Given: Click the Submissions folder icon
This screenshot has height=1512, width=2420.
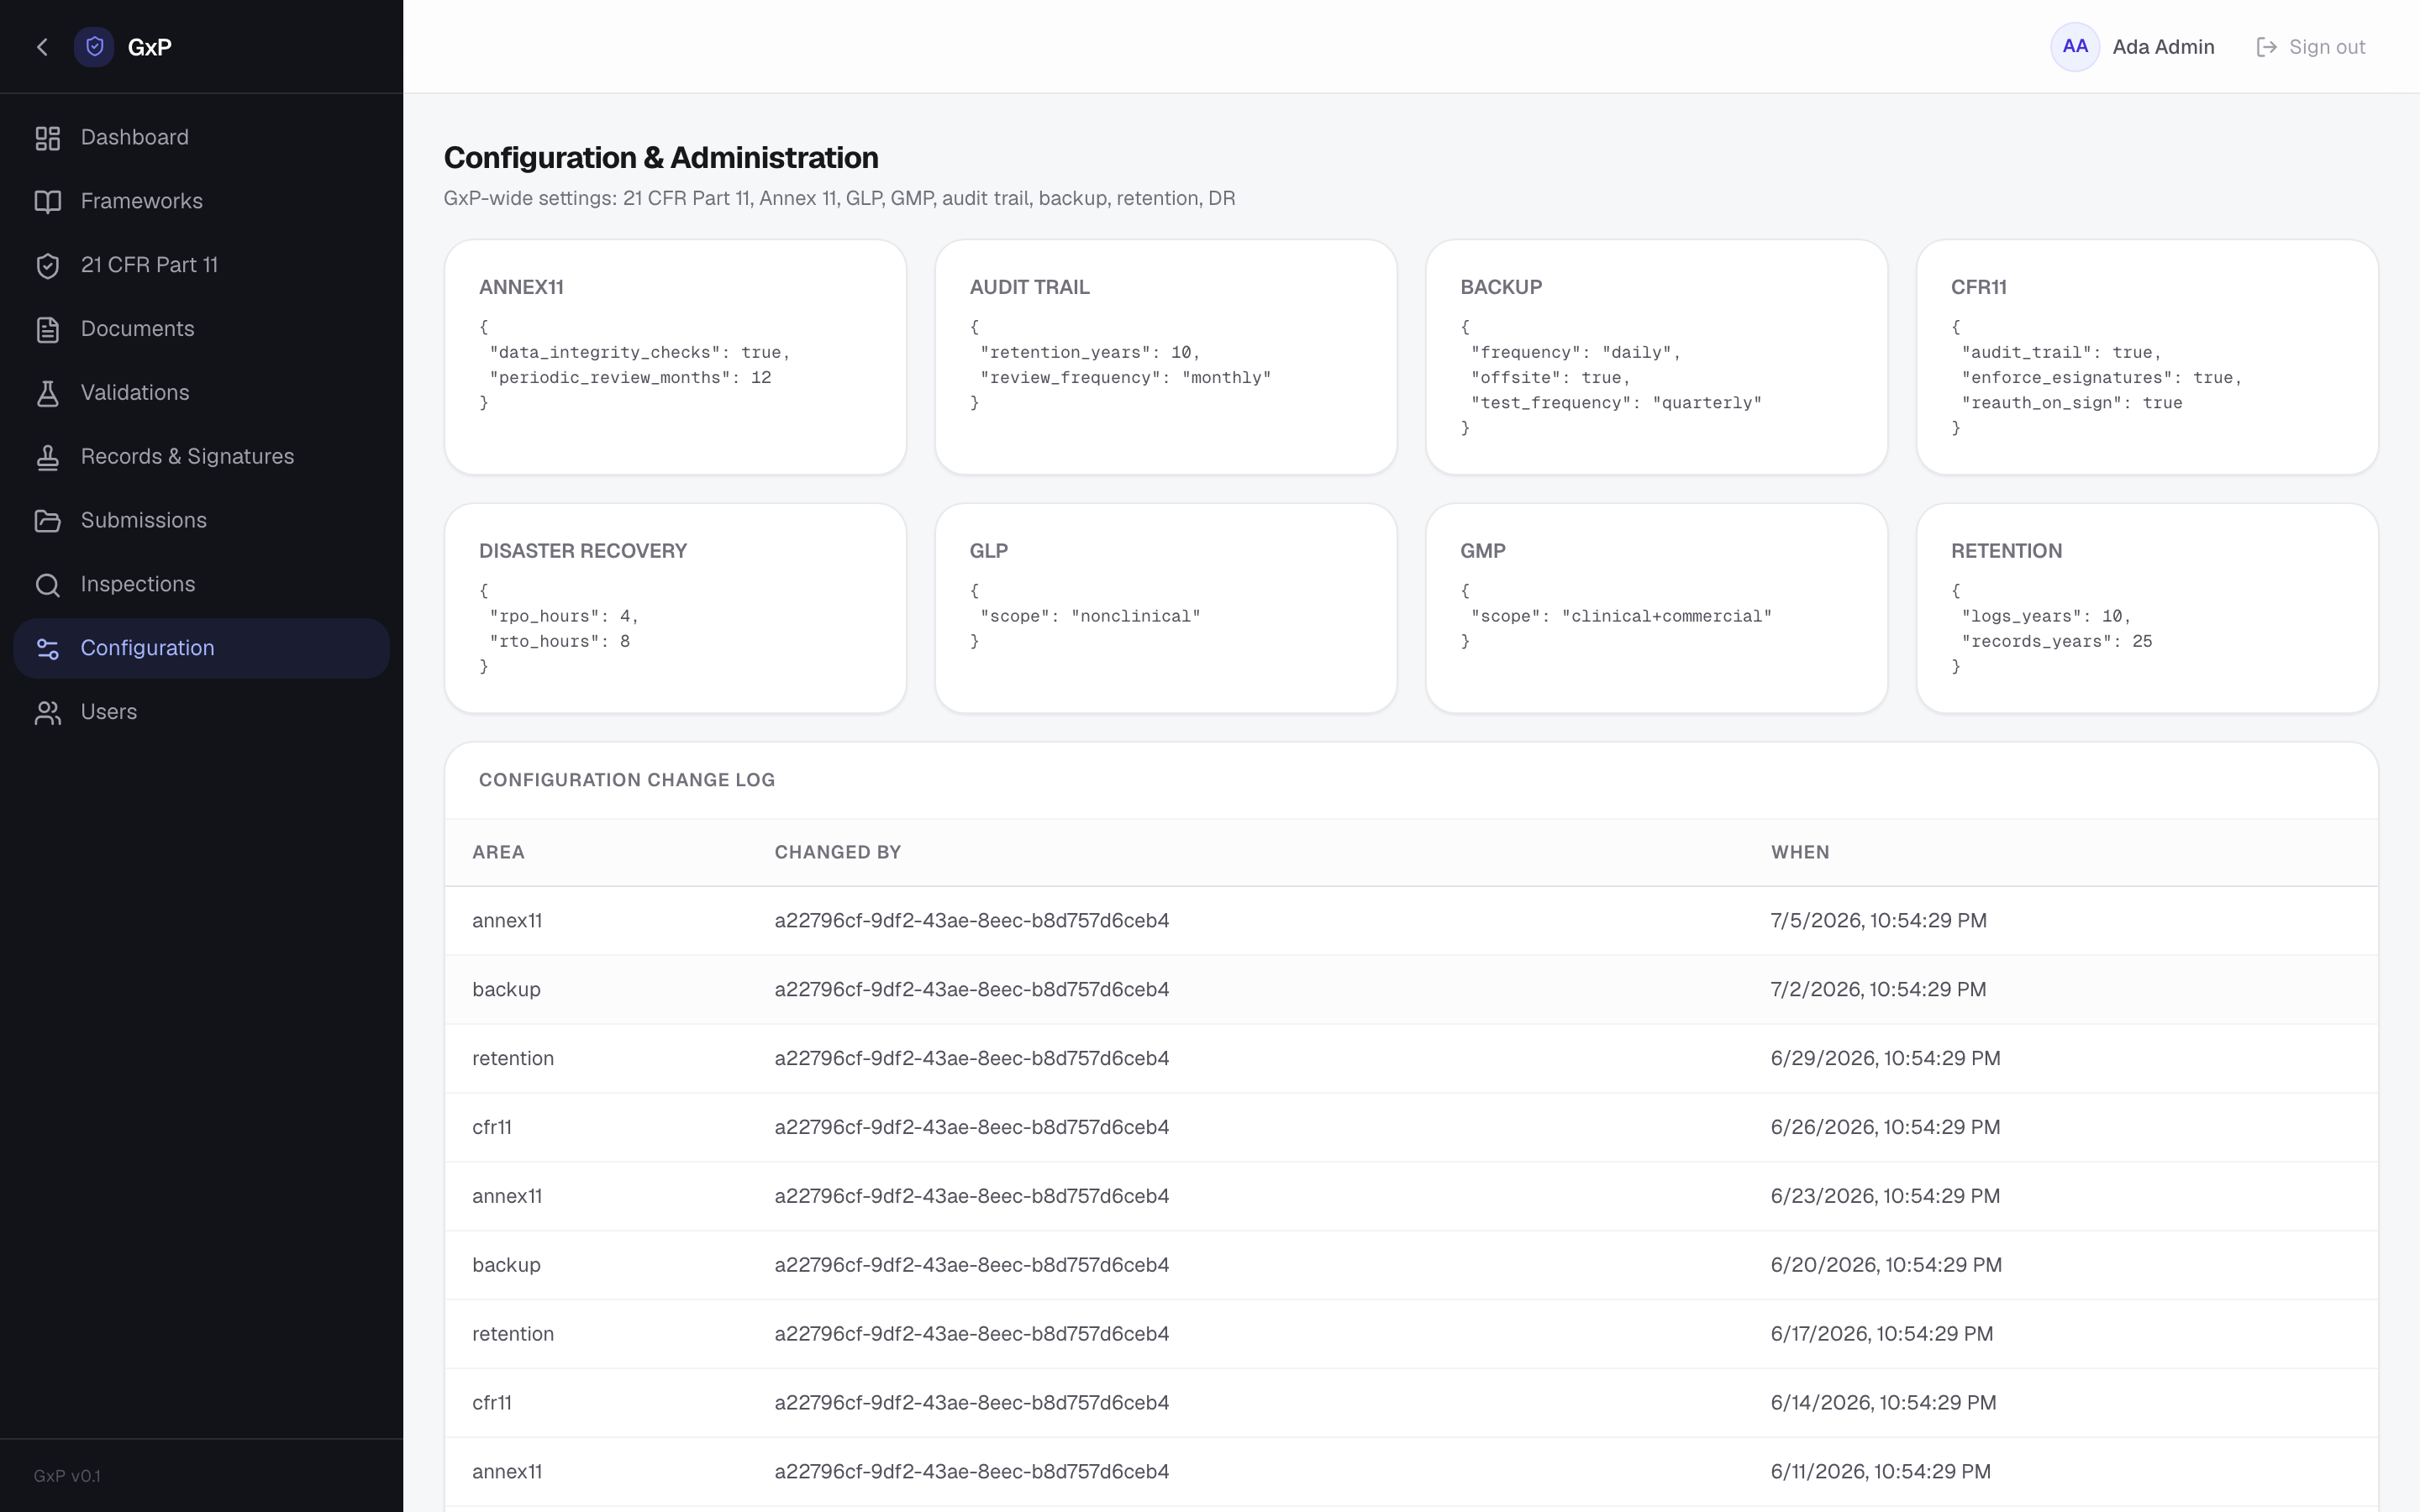Looking at the screenshot, I should 48,521.
